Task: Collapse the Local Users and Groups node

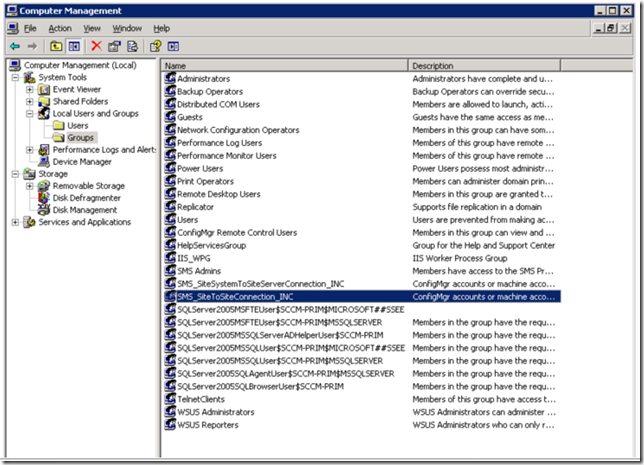Action: click(30, 113)
